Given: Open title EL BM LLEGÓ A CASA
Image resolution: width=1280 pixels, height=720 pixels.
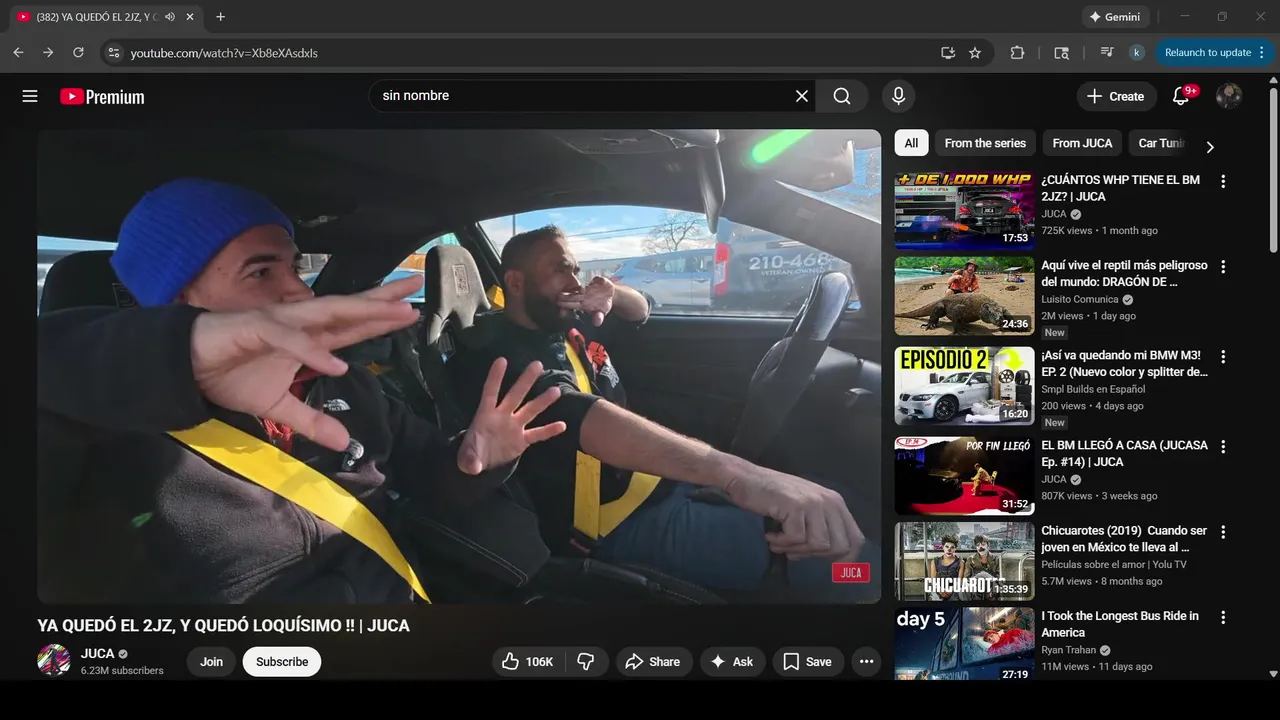Looking at the screenshot, I should [1124, 453].
